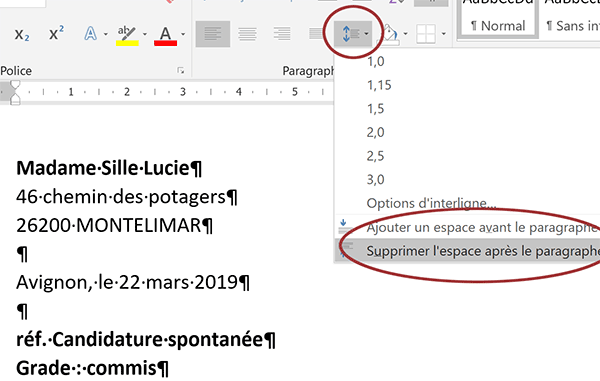Open shading paint bucket

[391, 34]
